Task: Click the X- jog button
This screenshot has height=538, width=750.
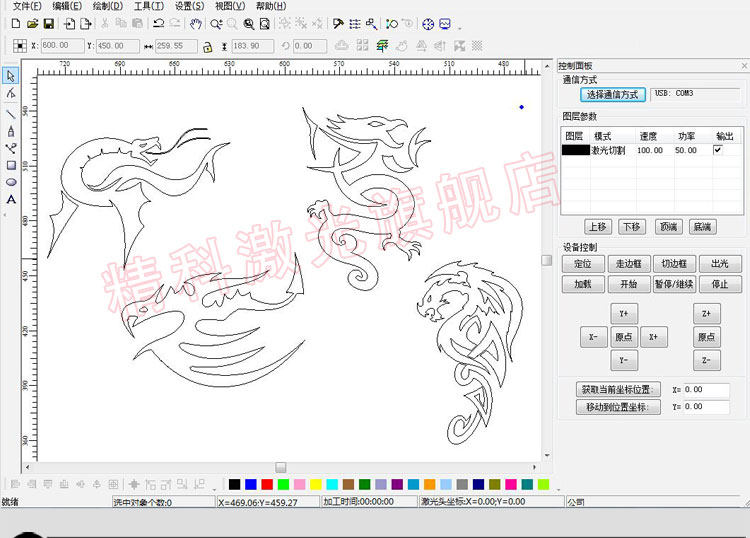Action: tap(593, 337)
